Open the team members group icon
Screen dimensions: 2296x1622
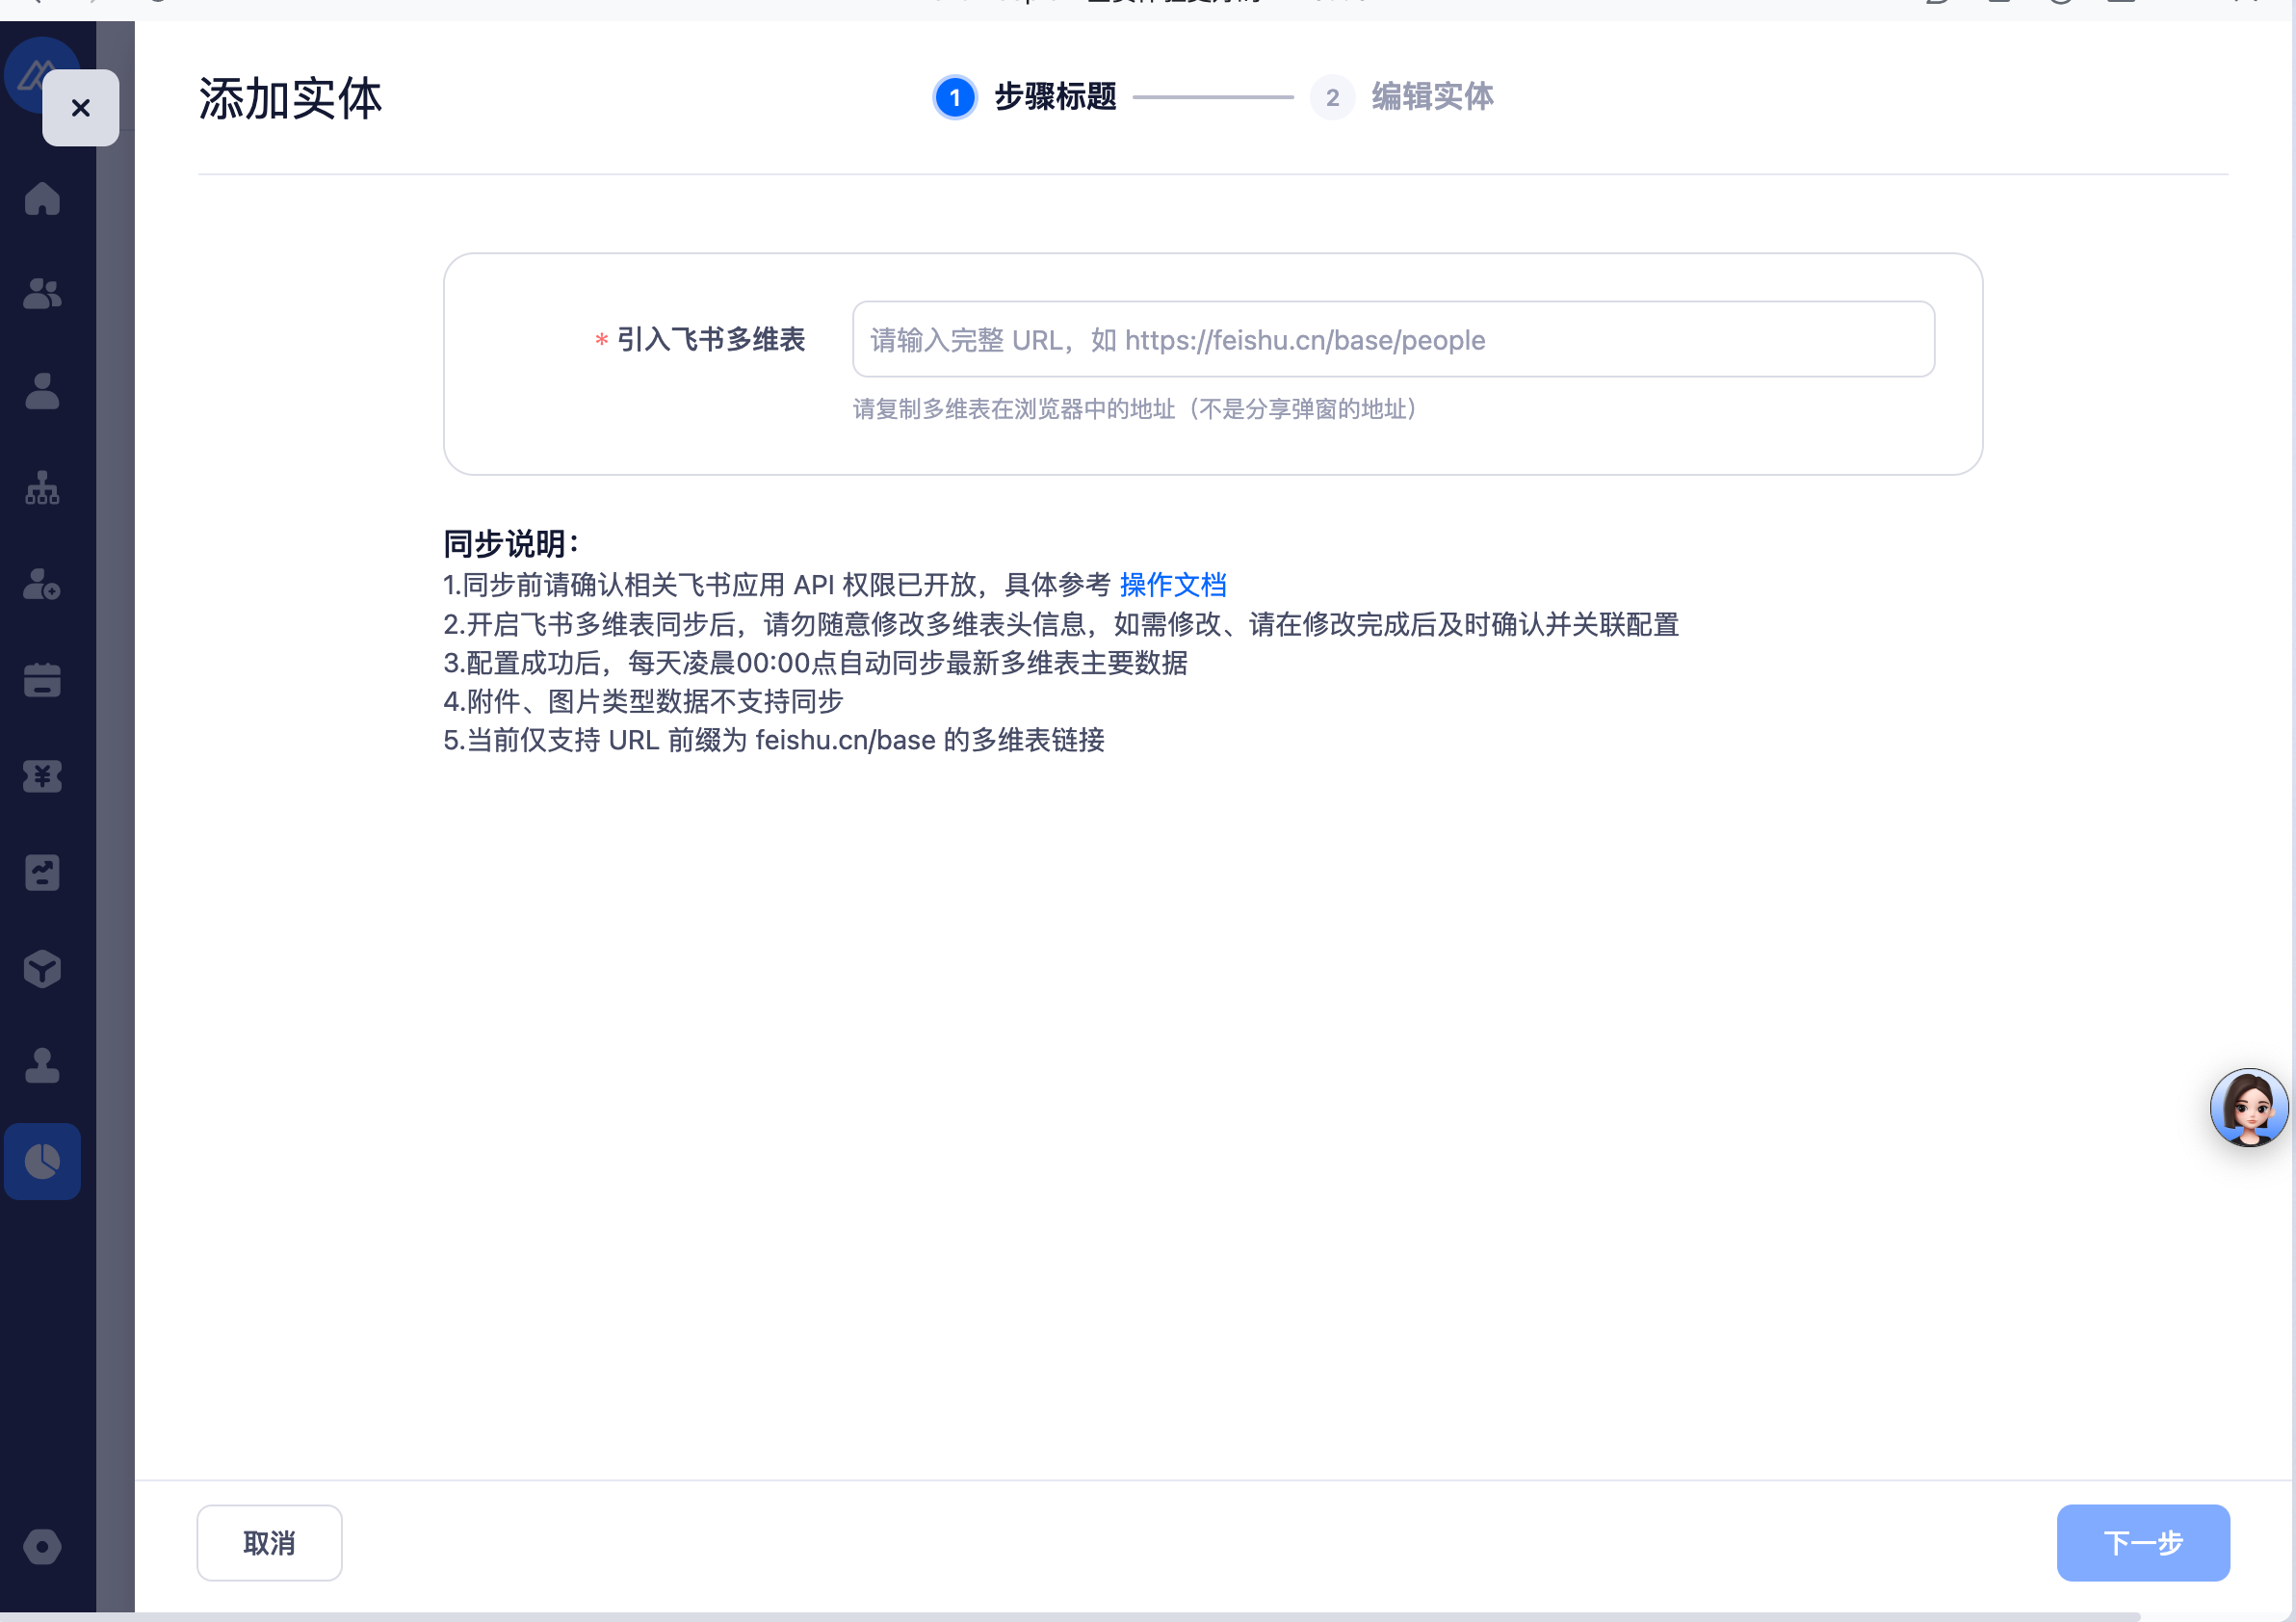pyautogui.click(x=42, y=294)
